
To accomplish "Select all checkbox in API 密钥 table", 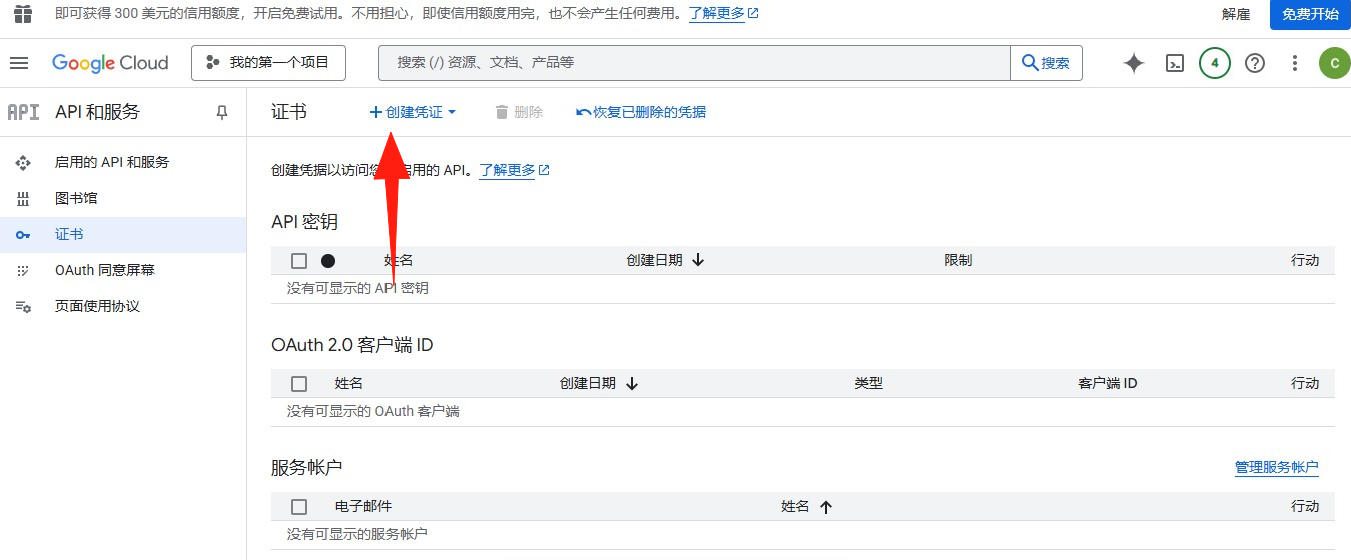I will tap(299, 261).
